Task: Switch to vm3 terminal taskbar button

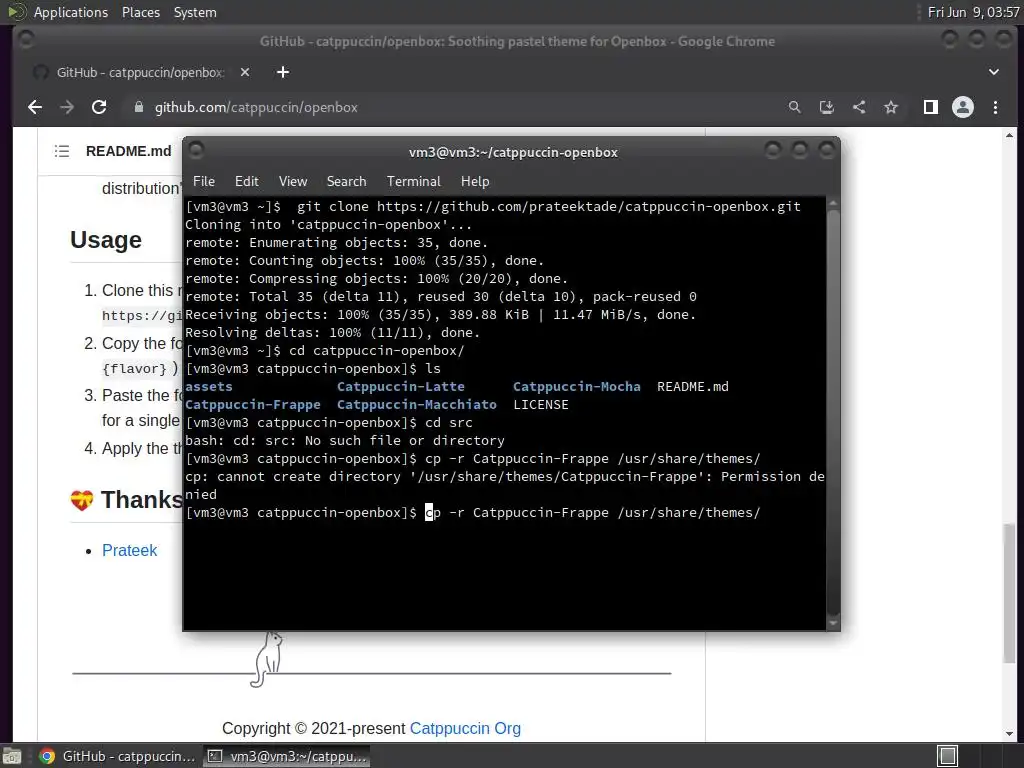Action: pyautogui.click(x=286, y=756)
